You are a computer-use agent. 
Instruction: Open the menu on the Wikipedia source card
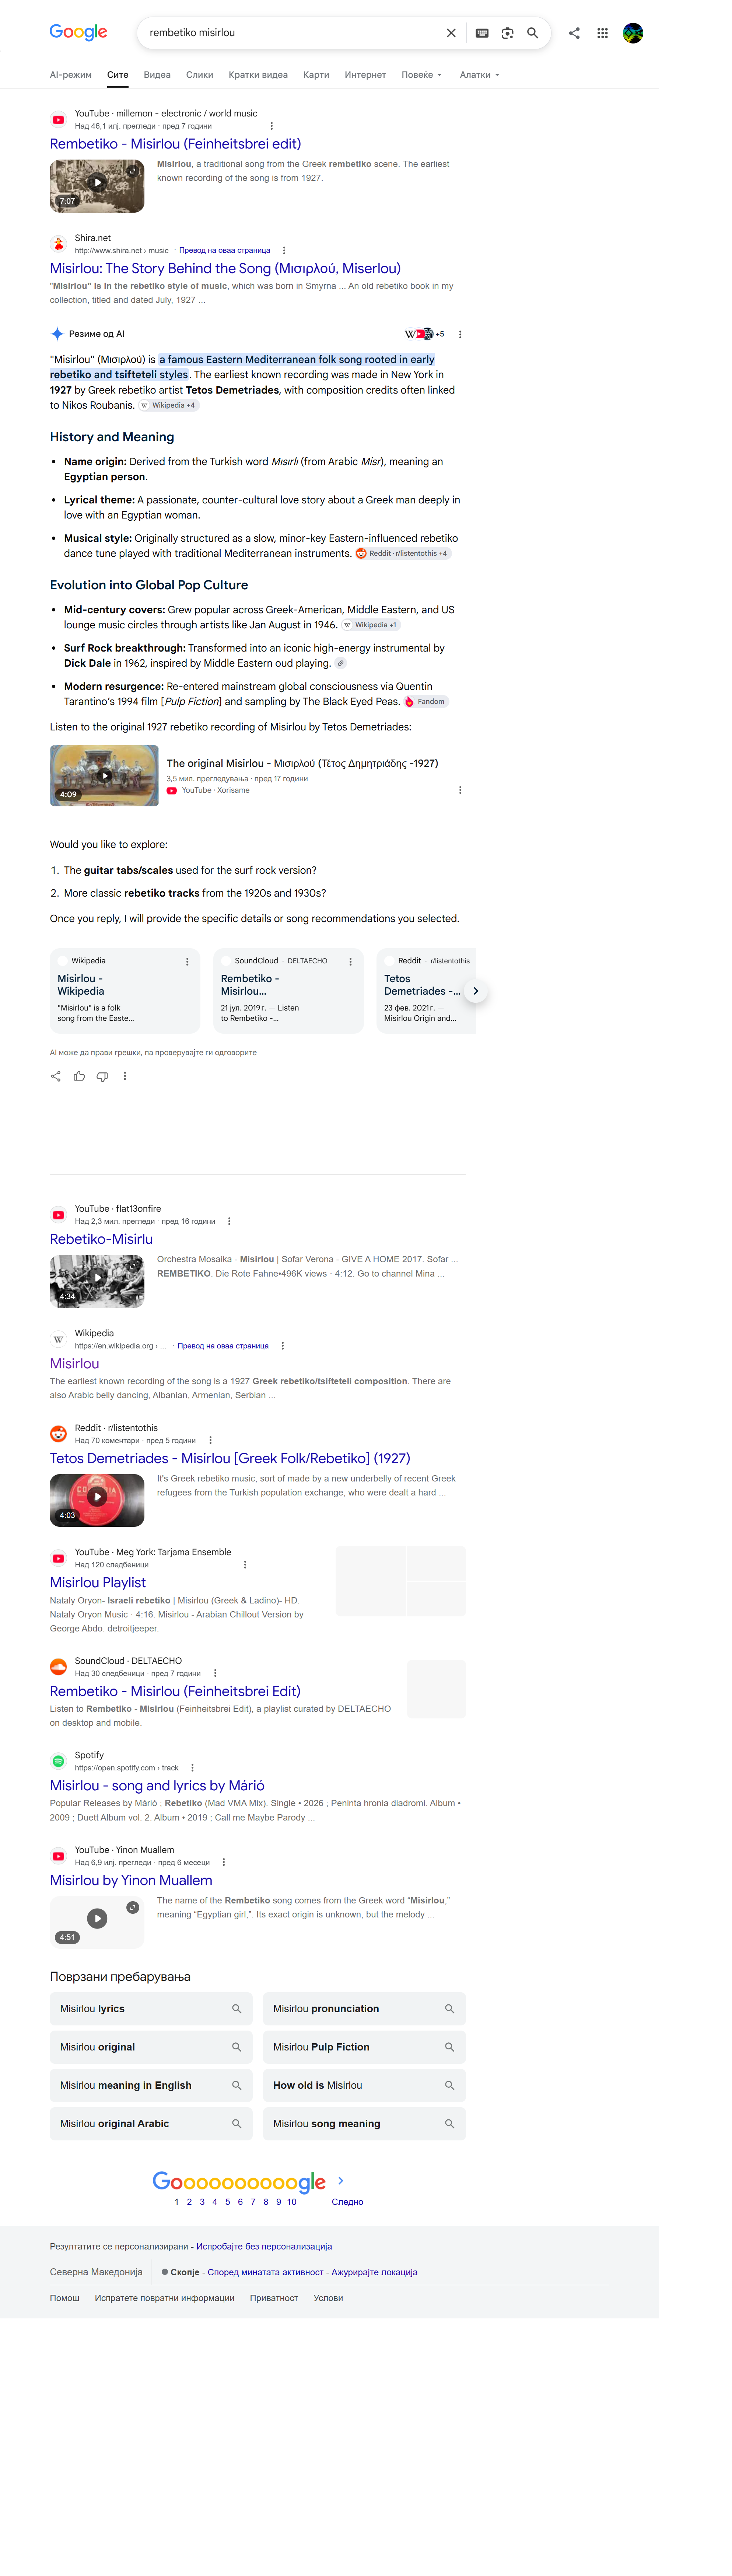187,961
